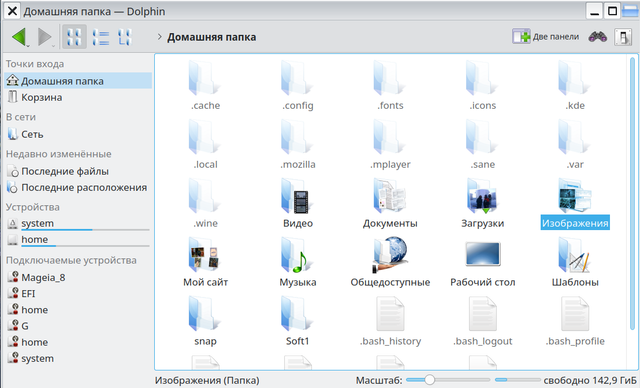The image size is (640, 388).
Task: Select the Soft1 folder icon
Action: tap(297, 314)
